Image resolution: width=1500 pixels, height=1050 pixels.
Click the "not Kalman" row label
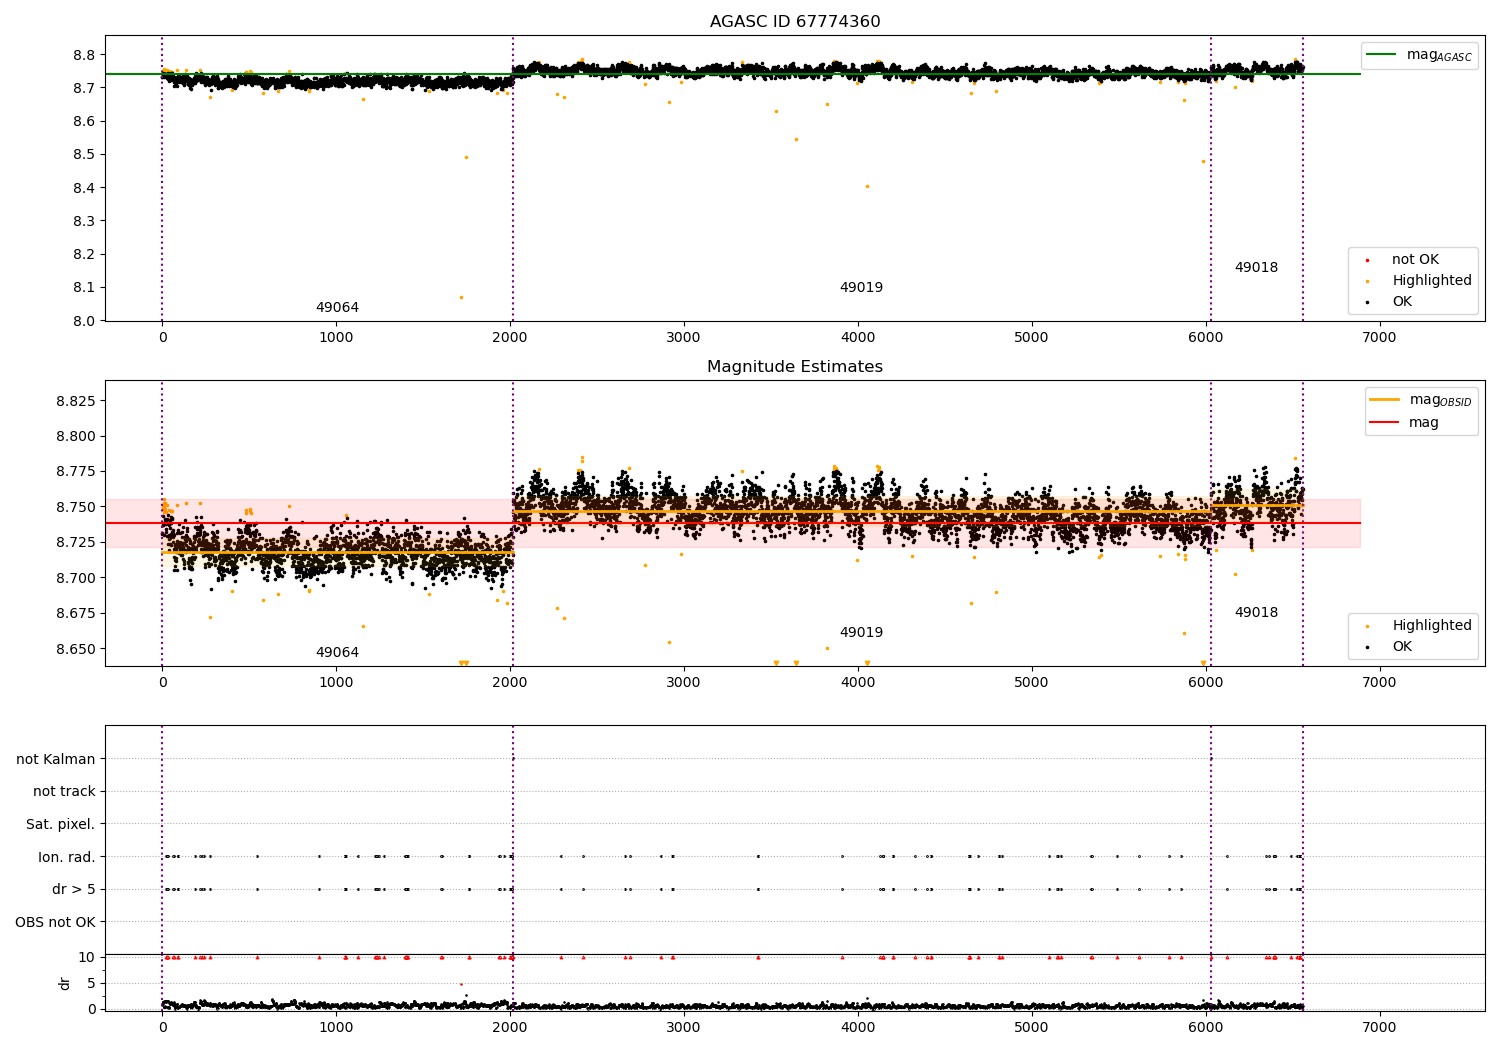(x=56, y=760)
